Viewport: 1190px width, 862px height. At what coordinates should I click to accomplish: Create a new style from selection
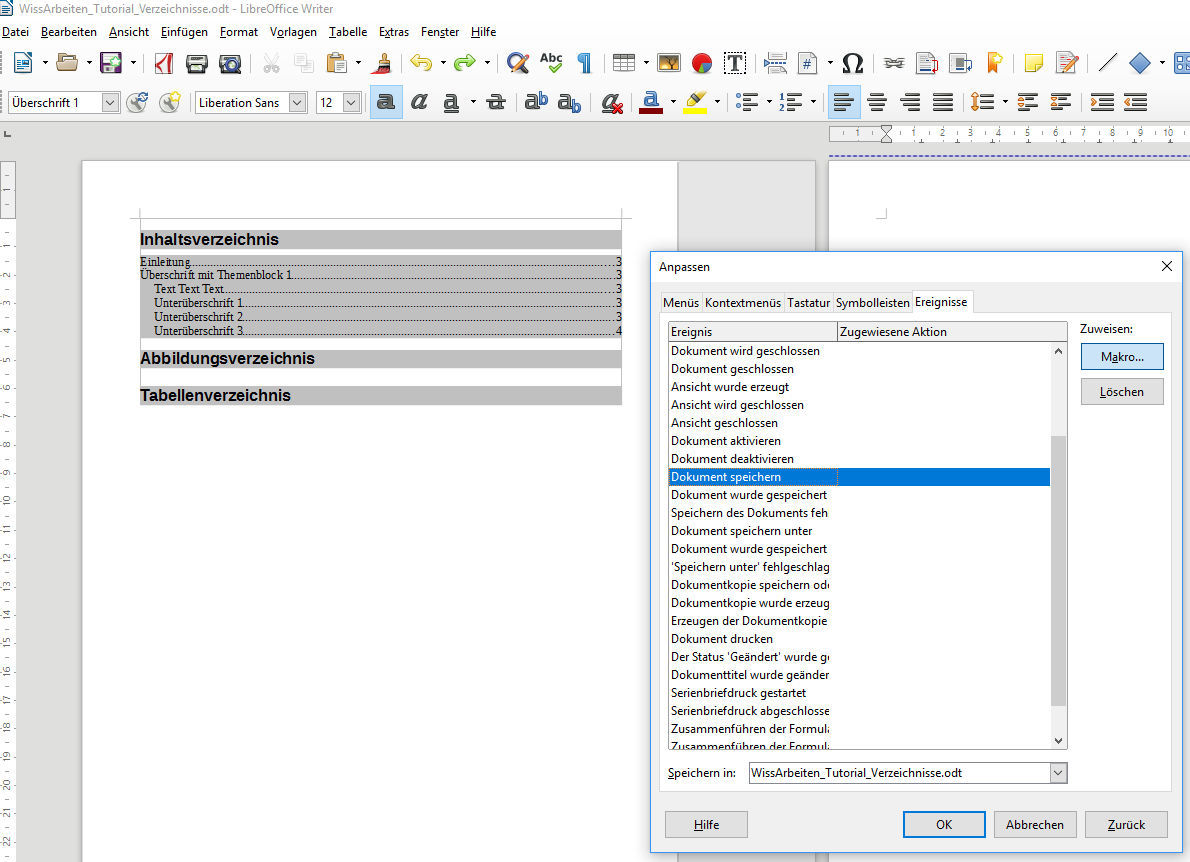coord(170,102)
